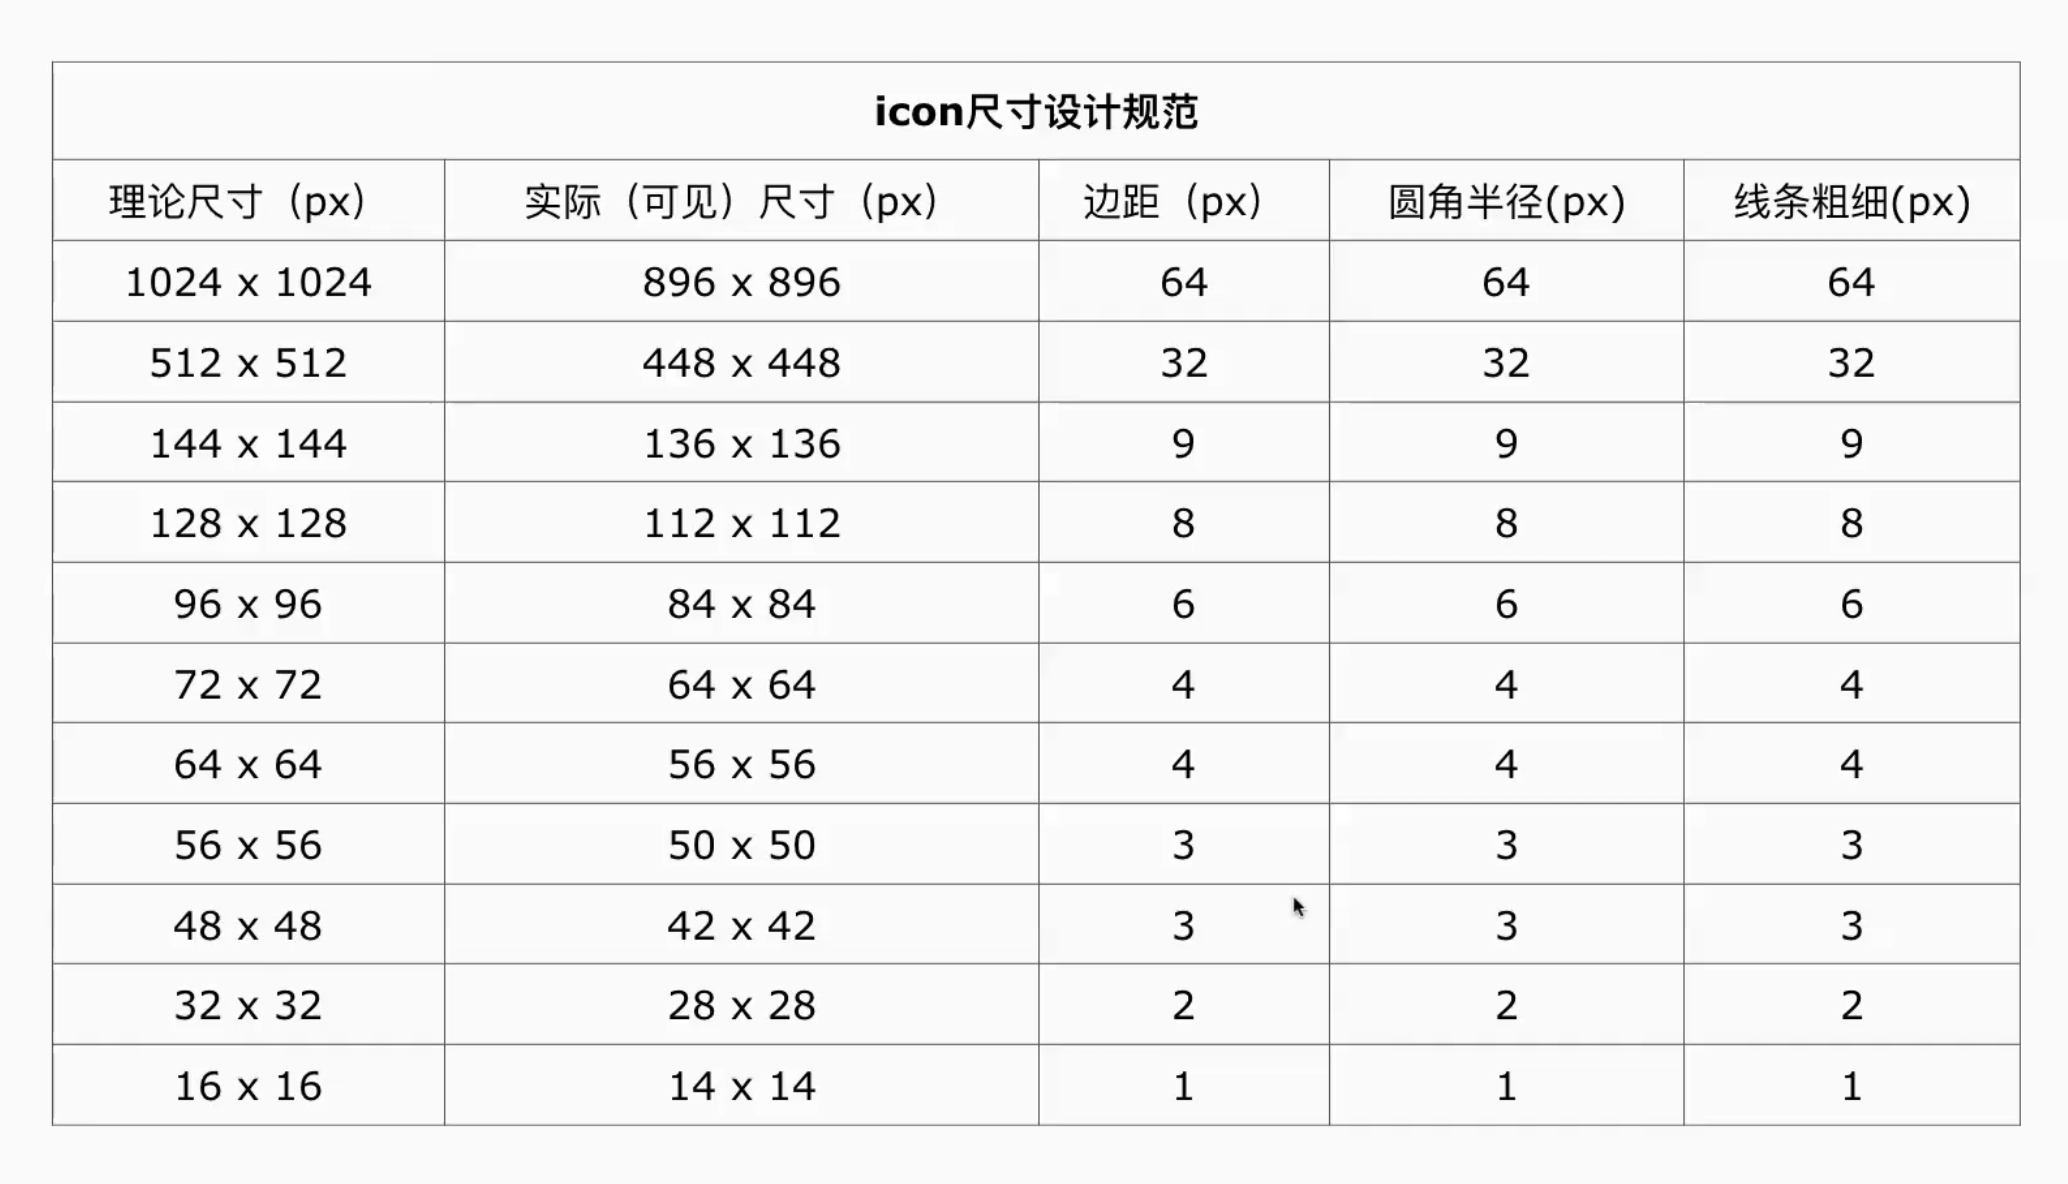Viewport: 2068px width, 1184px height.
Task: Click the "512 x 512" cell
Action: coord(248,363)
